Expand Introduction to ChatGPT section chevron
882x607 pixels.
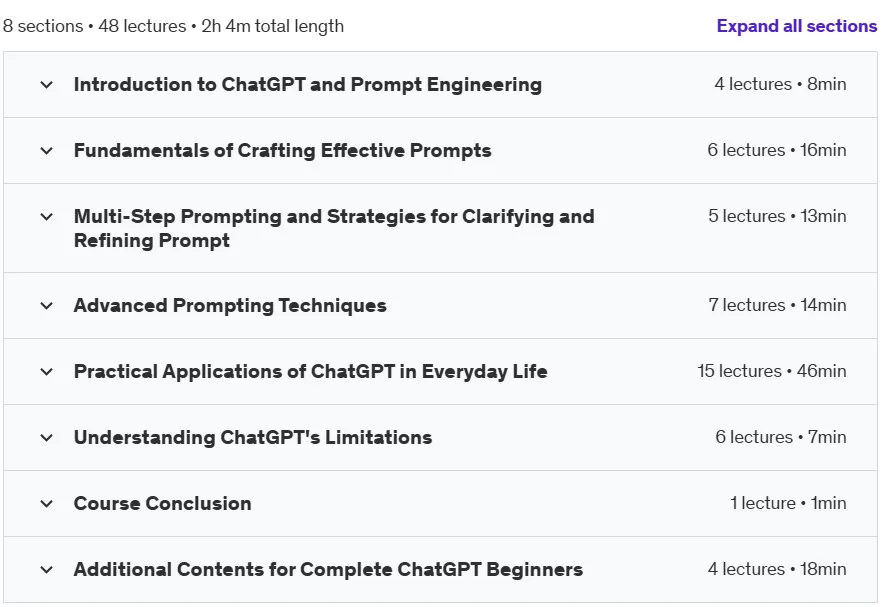coord(47,85)
